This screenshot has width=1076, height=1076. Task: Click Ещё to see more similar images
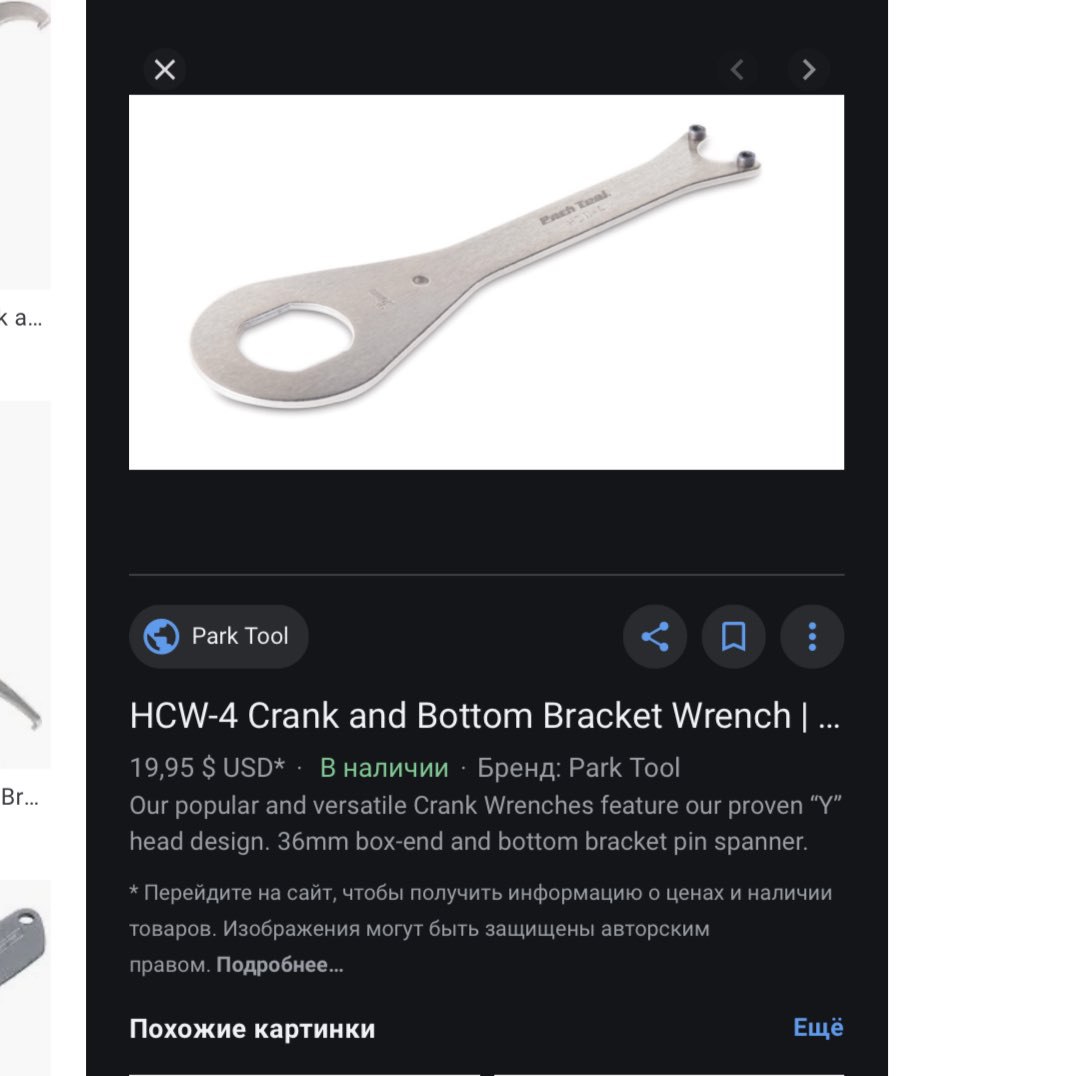(x=818, y=1027)
